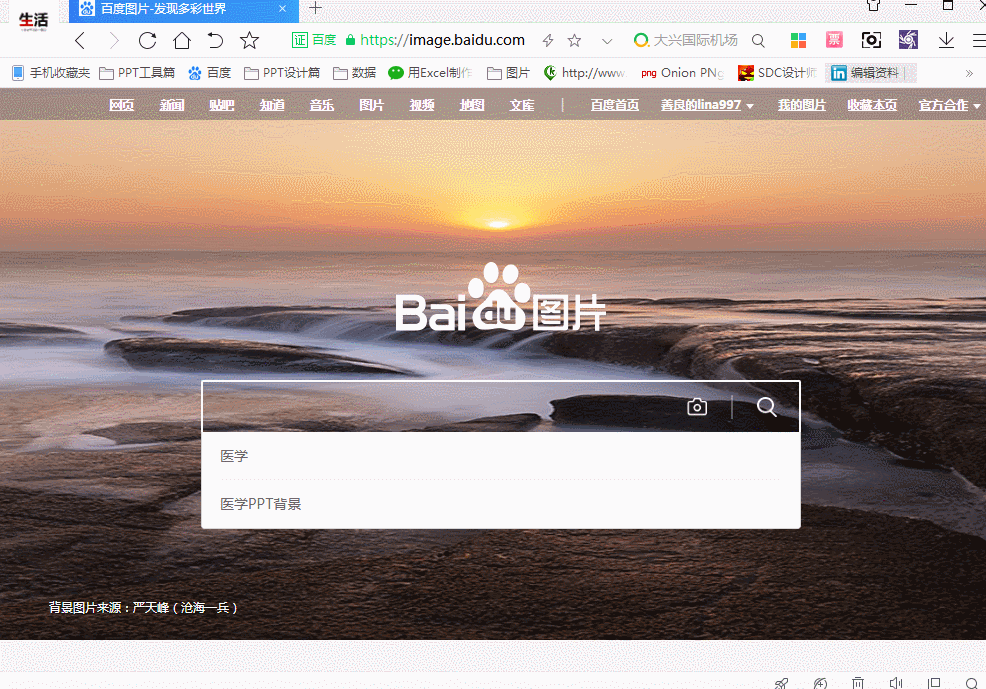Click the magnifier search button in search box
Image resolution: width=986 pixels, height=689 pixels.
767,407
